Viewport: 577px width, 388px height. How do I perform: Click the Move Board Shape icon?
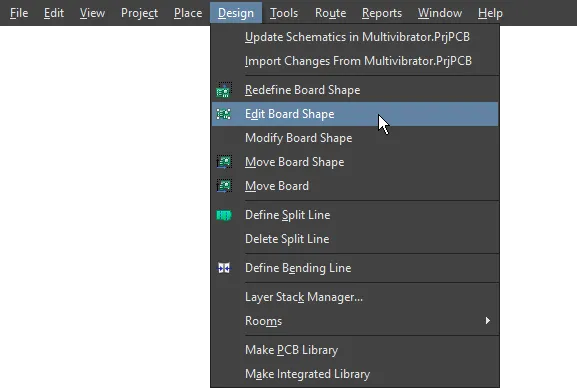224,162
